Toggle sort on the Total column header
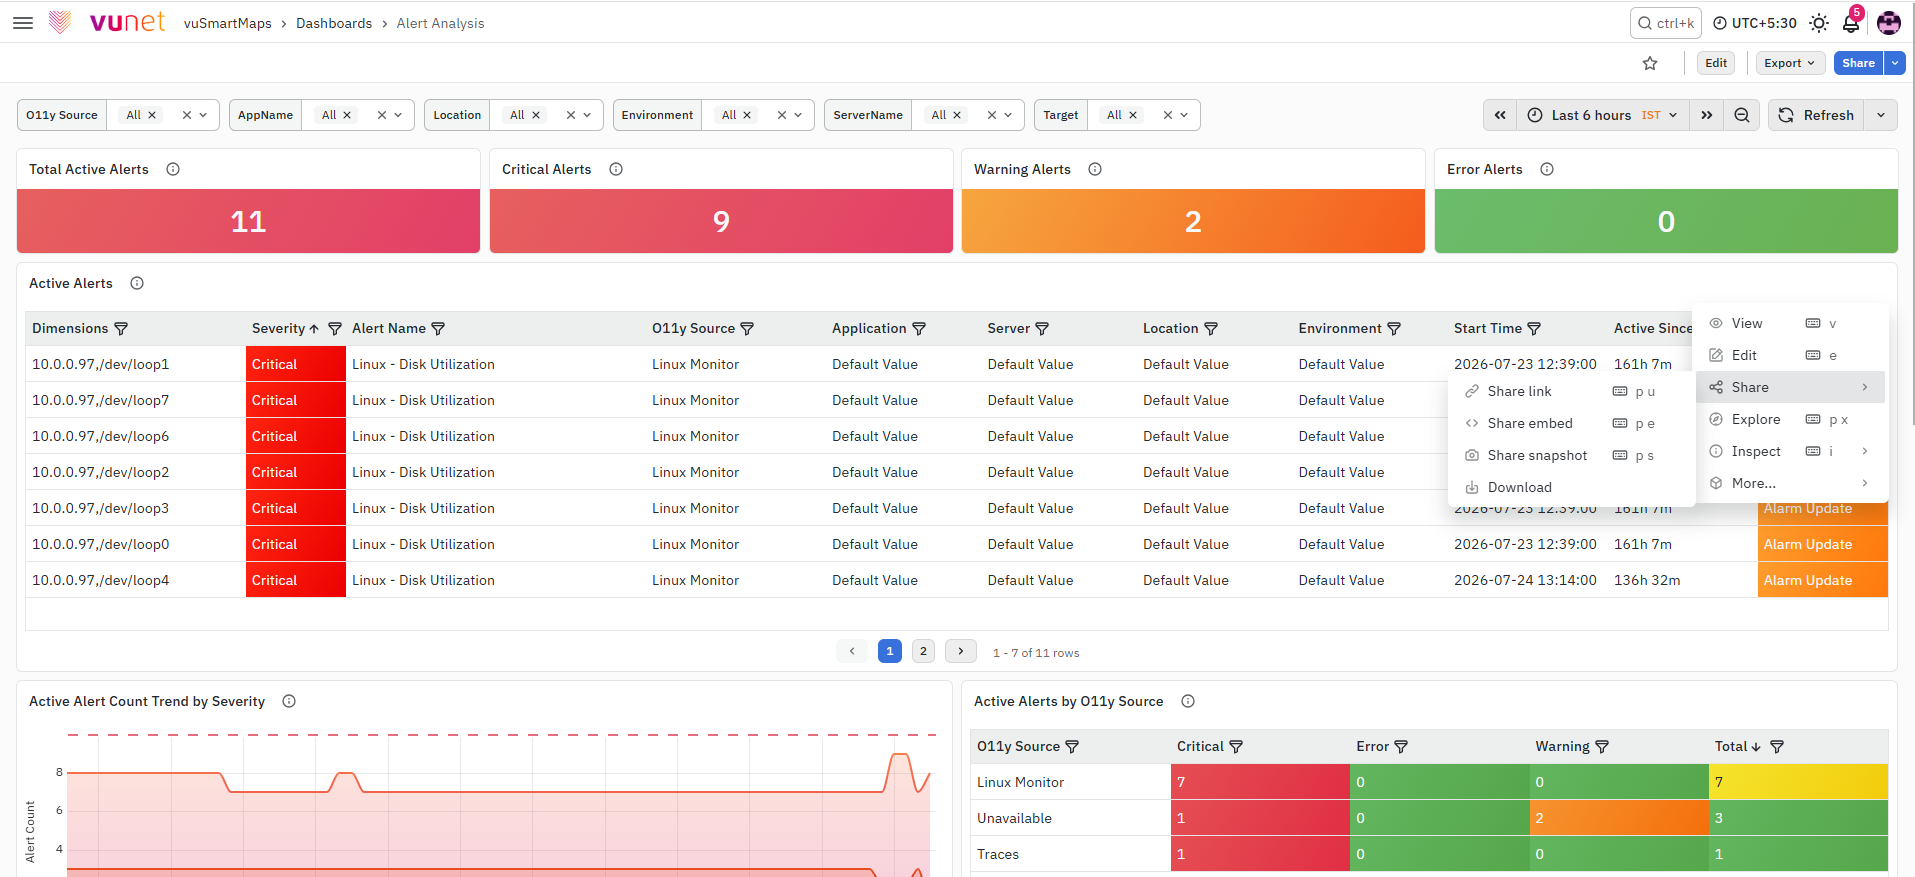 [x=1737, y=746]
